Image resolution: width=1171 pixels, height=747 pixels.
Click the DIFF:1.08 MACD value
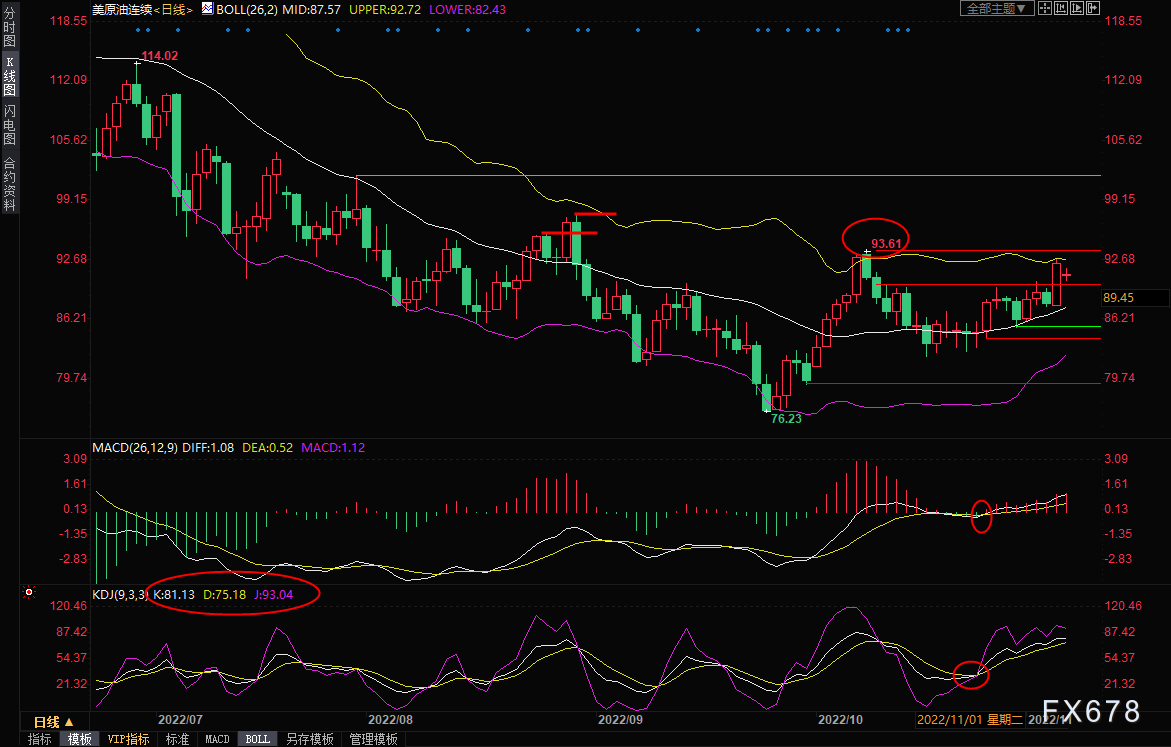(208, 447)
